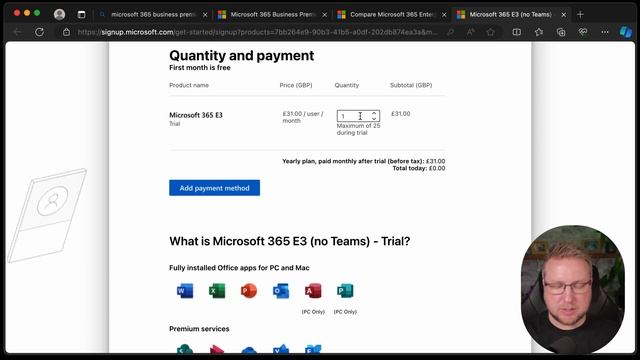640x360 pixels.
Task: Open the Copilot sidebar
Action: pos(625,32)
